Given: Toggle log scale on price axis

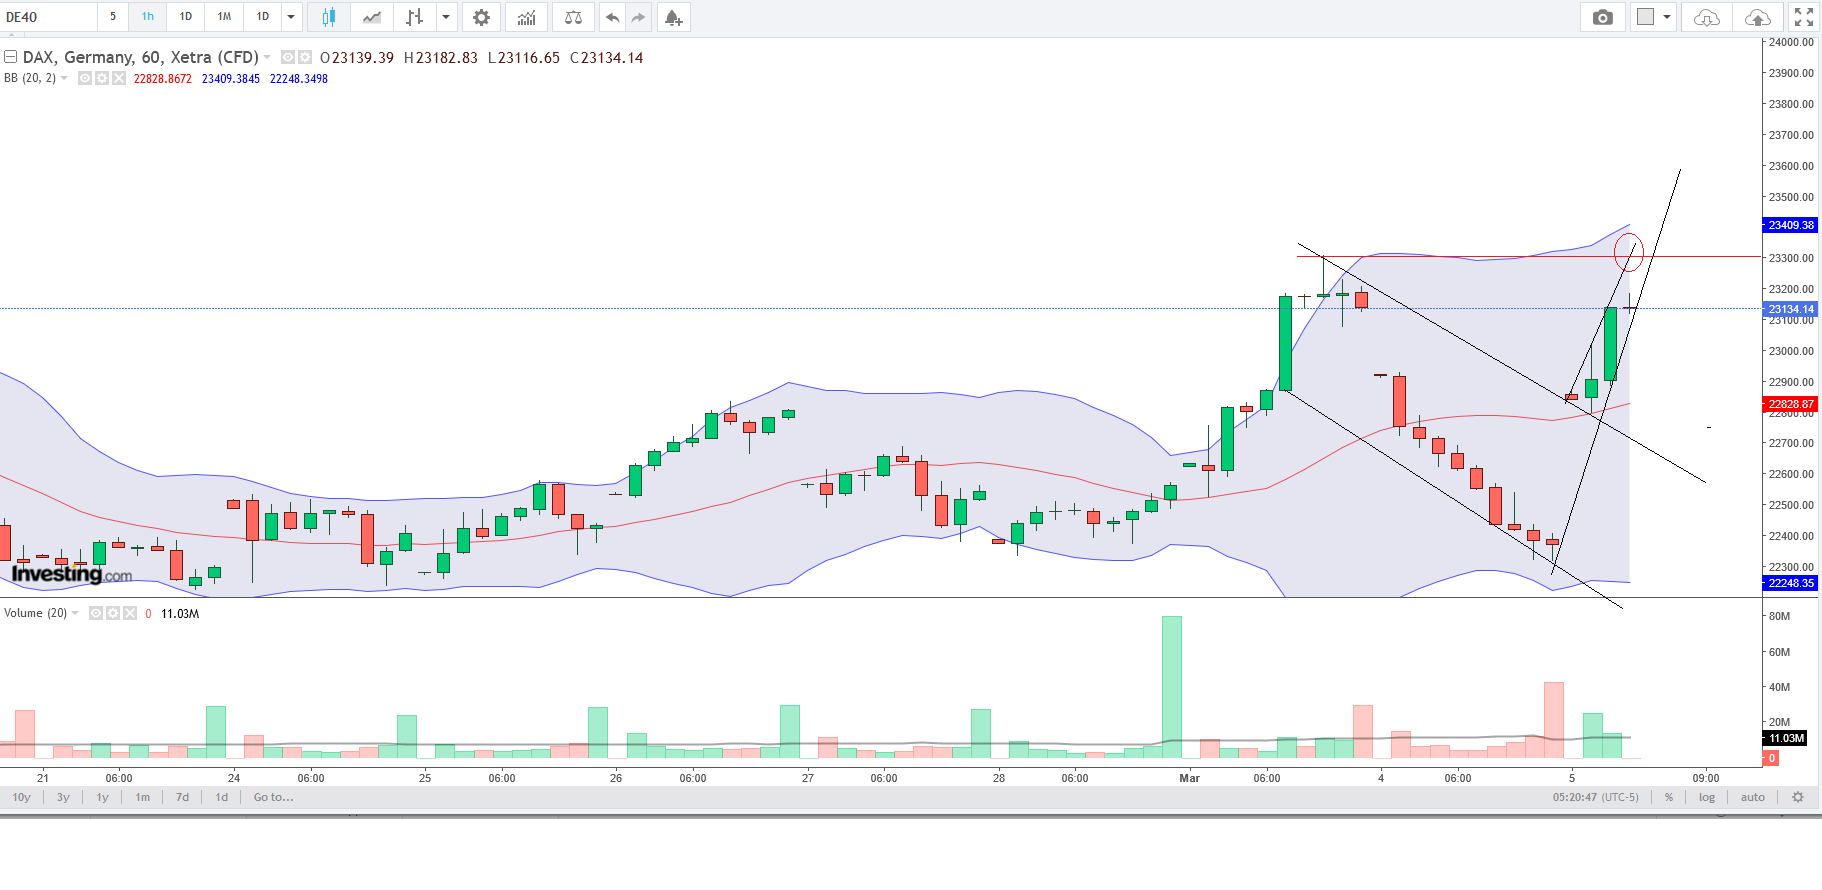Looking at the screenshot, I should click(x=1706, y=797).
